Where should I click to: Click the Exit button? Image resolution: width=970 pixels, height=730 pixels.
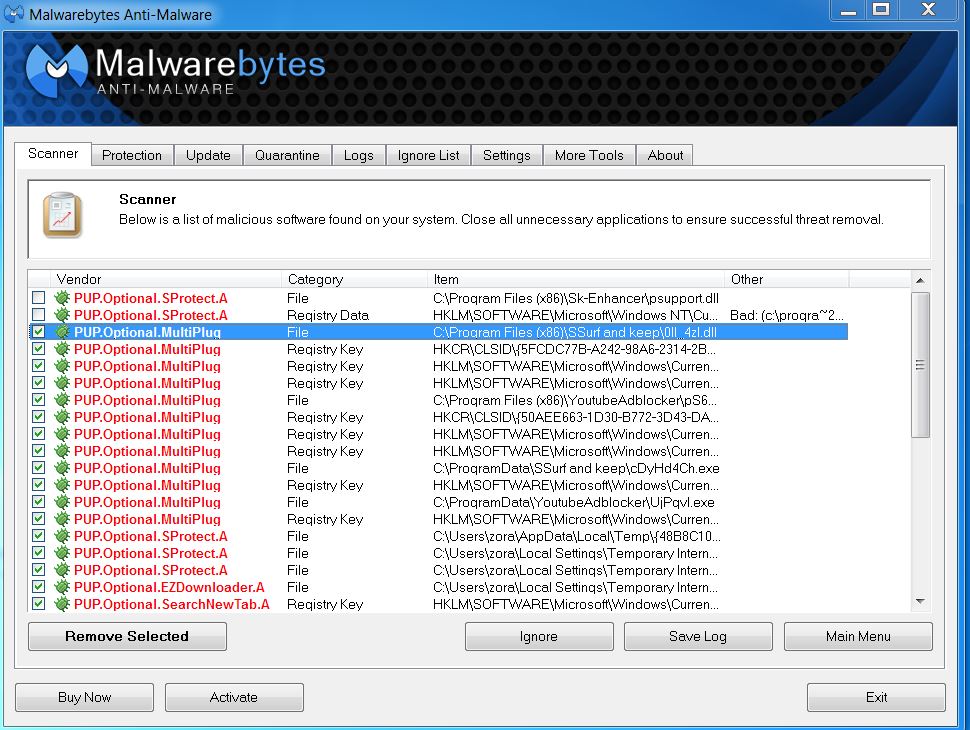[876, 697]
